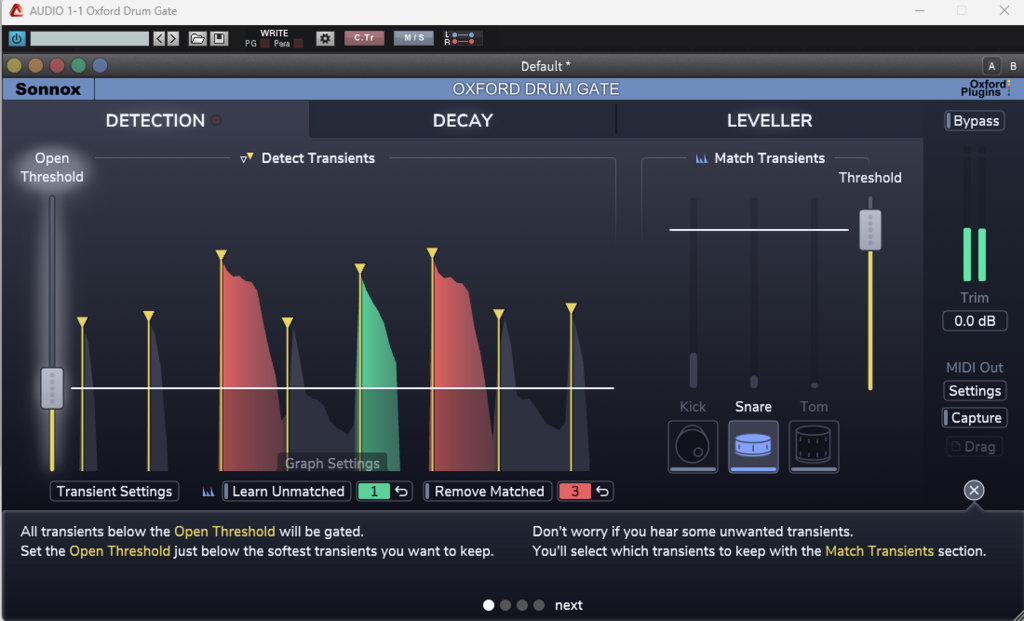Click the Drag MIDI button
Screen dimensions: 1024x621
[974, 447]
